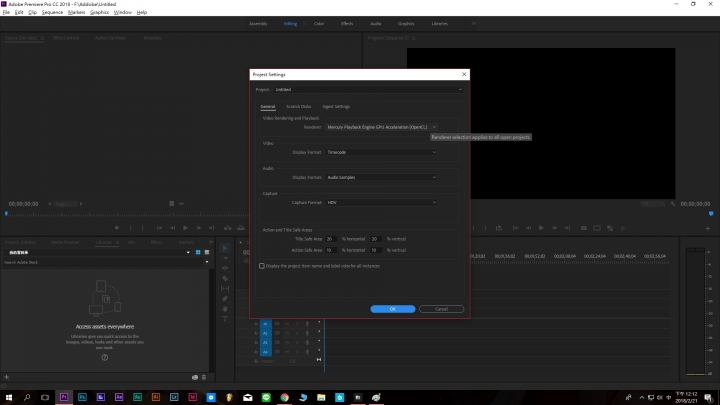Select the Slip tool

[225, 288]
